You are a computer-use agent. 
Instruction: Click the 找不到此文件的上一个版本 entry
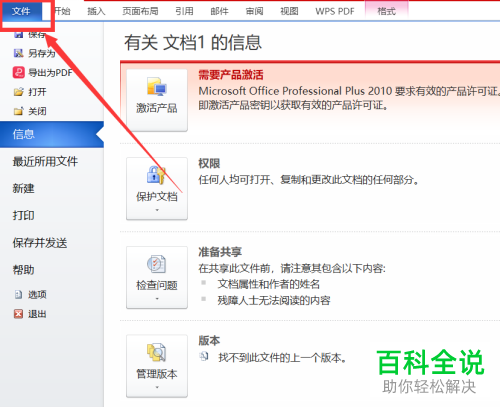[283, 358]
